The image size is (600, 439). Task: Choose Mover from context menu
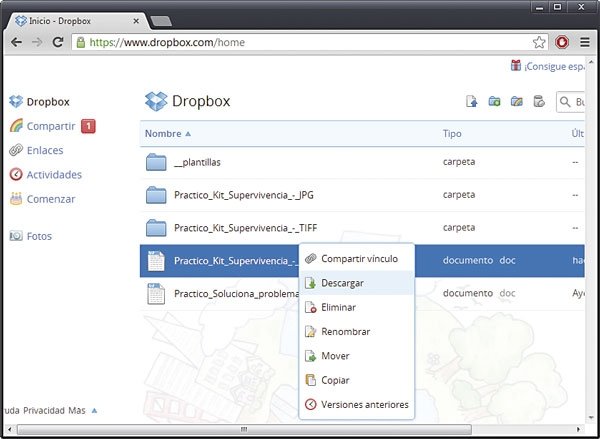(357, 356)
